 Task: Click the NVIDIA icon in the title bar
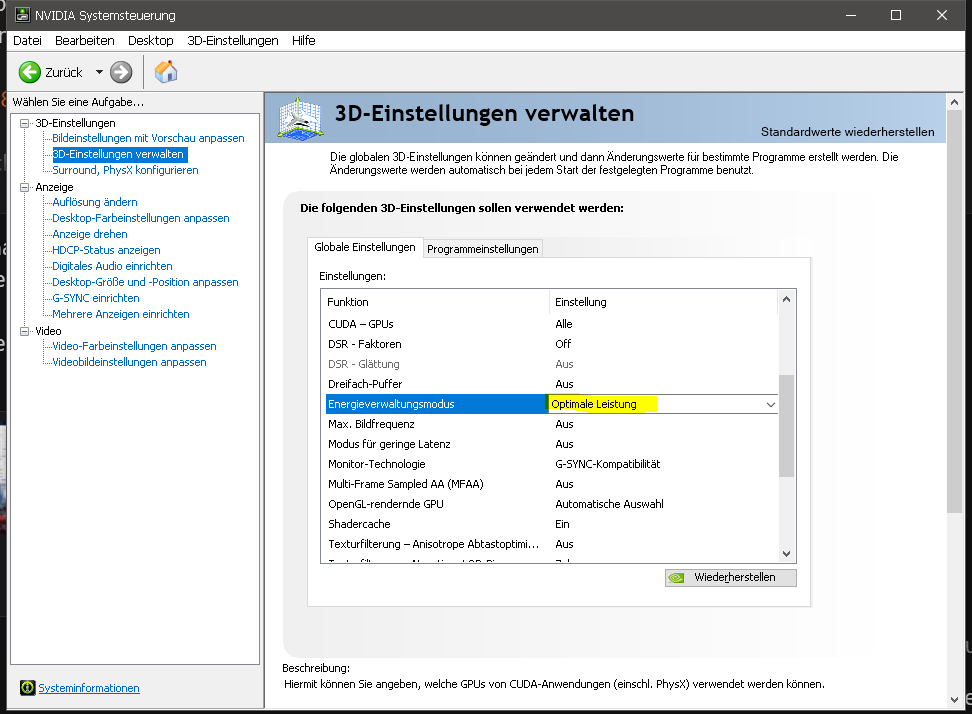[x=22, y=15]
